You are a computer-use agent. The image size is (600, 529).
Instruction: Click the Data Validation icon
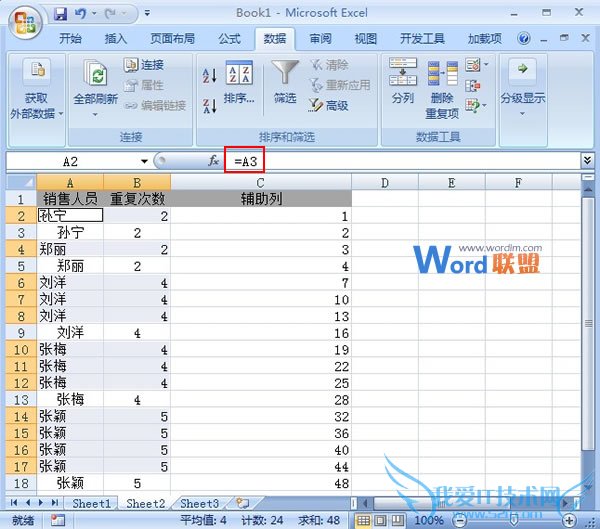click(473, 65)
